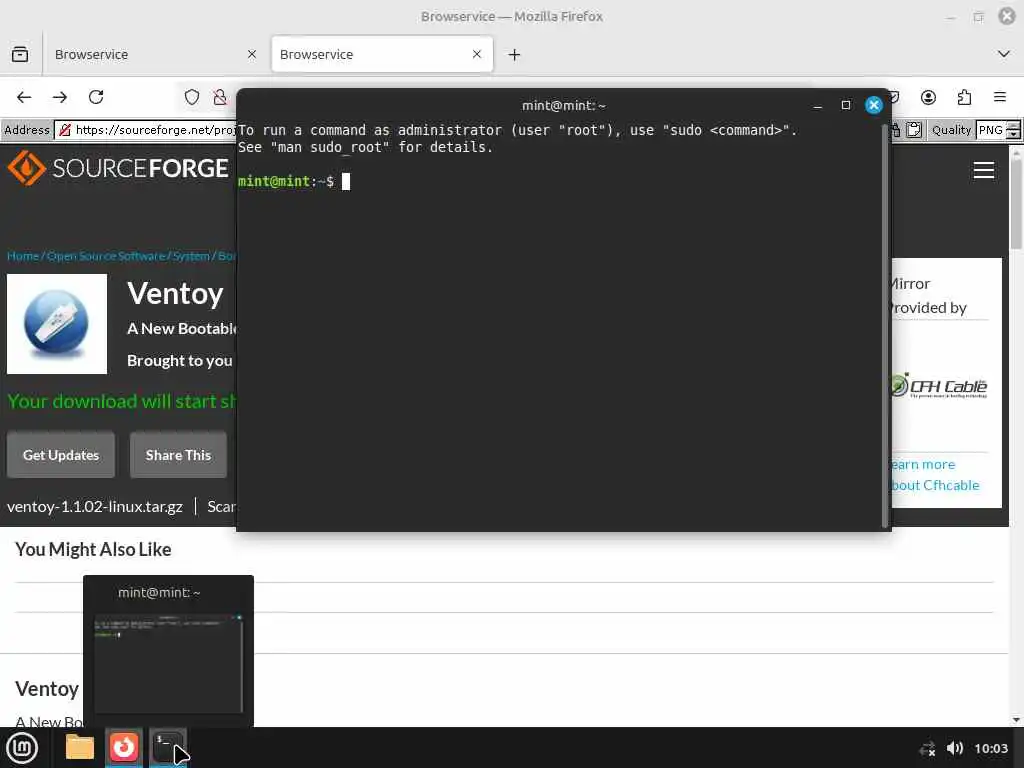Open the Files folder in the taskbar

80,747
